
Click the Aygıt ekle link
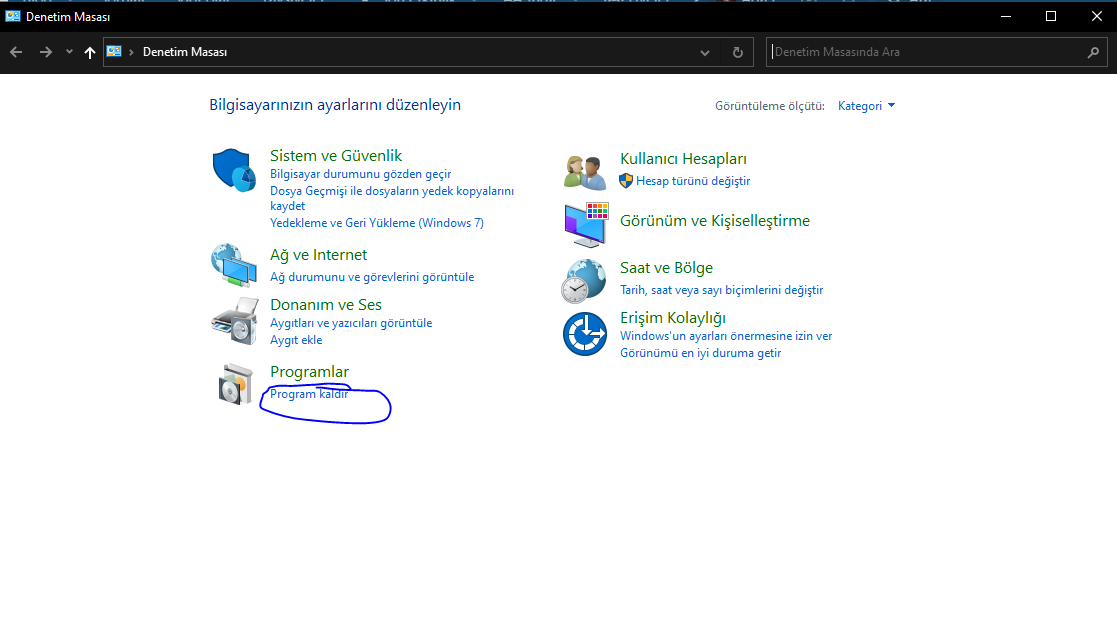296,340
